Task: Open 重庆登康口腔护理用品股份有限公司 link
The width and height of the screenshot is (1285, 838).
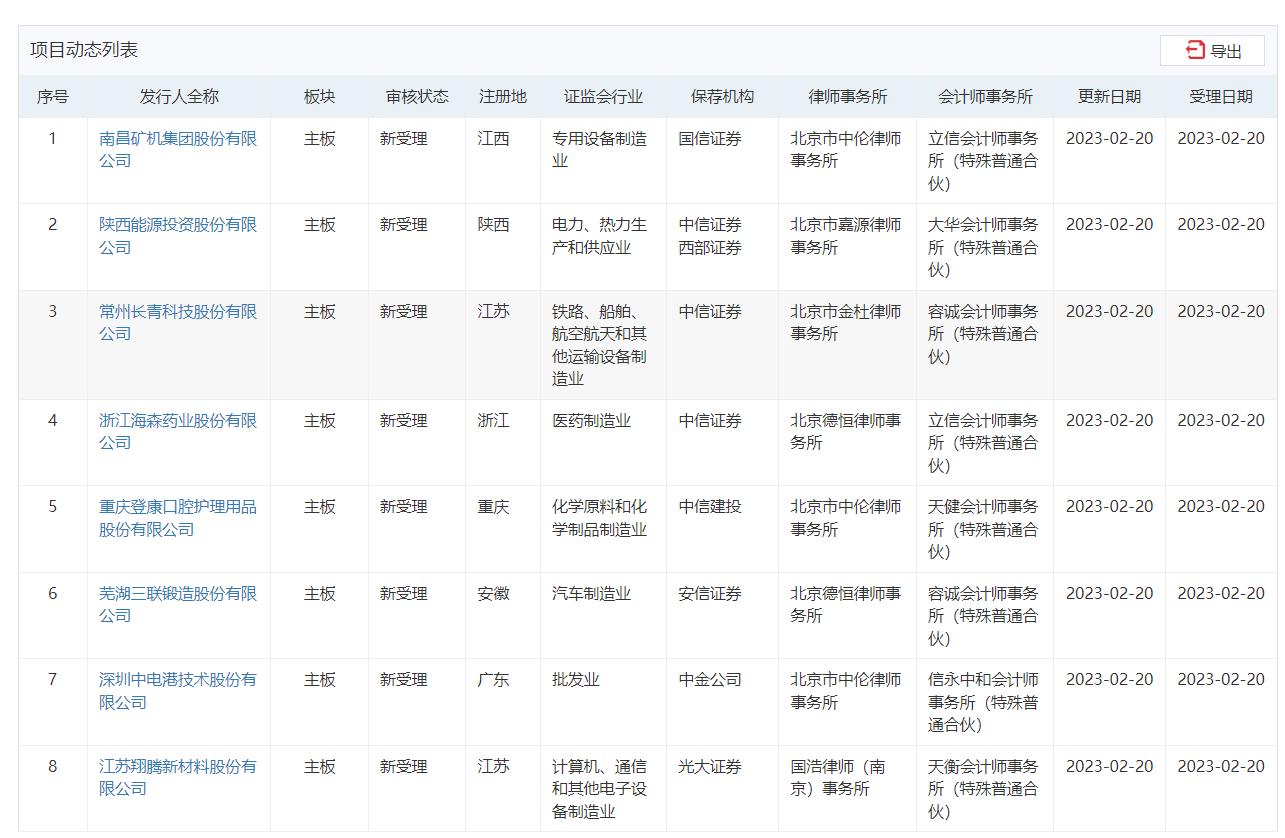Action: coord(178,518)
